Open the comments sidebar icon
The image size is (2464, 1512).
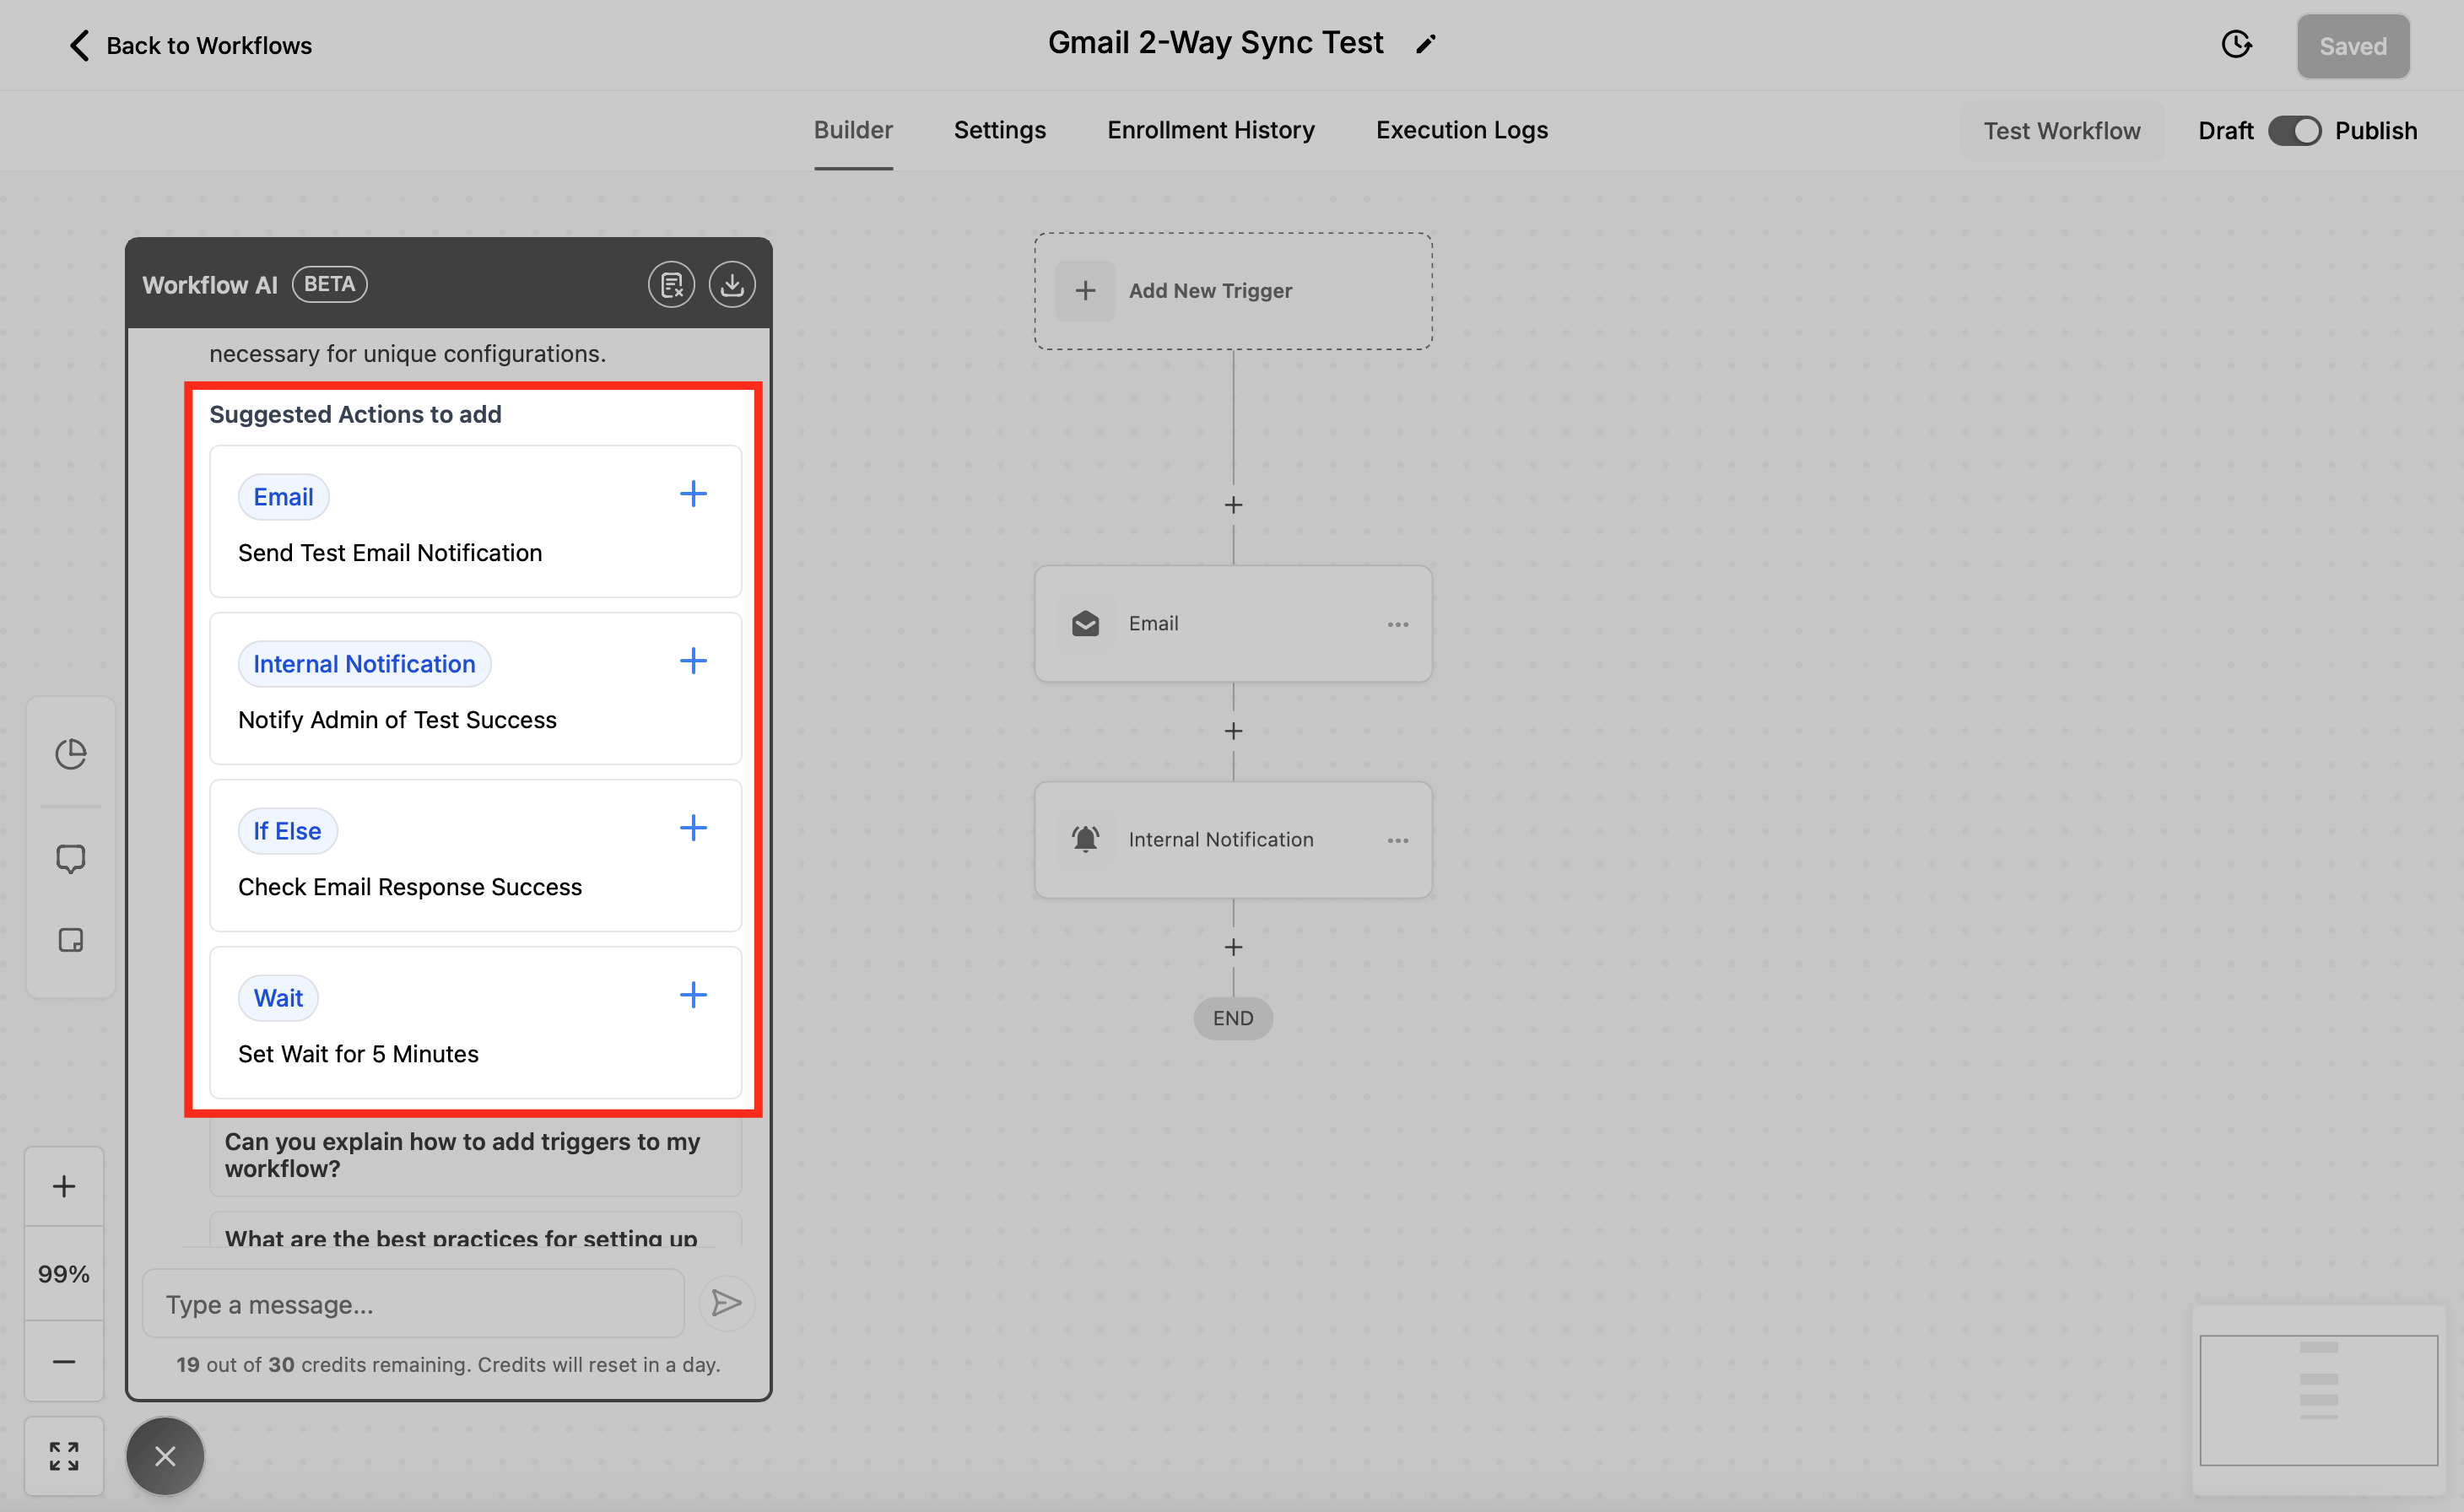tap(70, 858)
